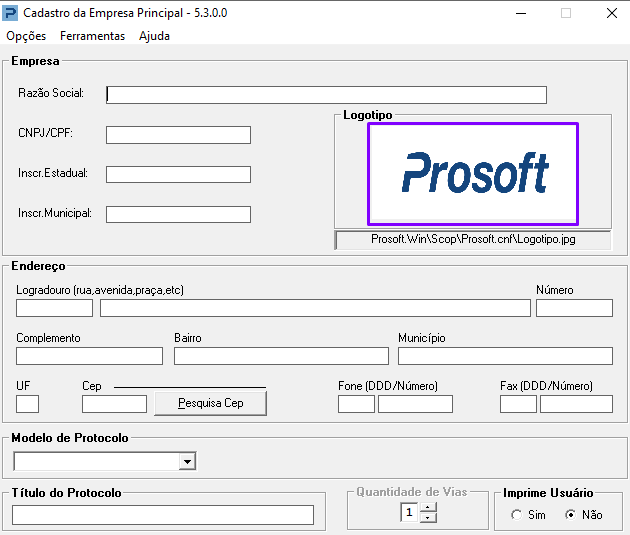Click the Logradouro street name field
Screen dimensions: 630x535
315,308
